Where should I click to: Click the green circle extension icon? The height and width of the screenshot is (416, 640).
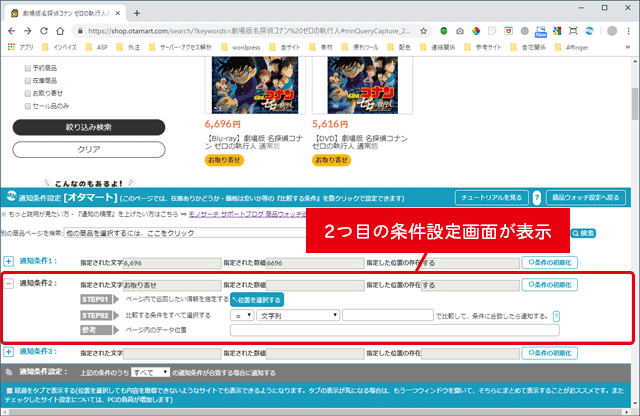pos(444,31)
